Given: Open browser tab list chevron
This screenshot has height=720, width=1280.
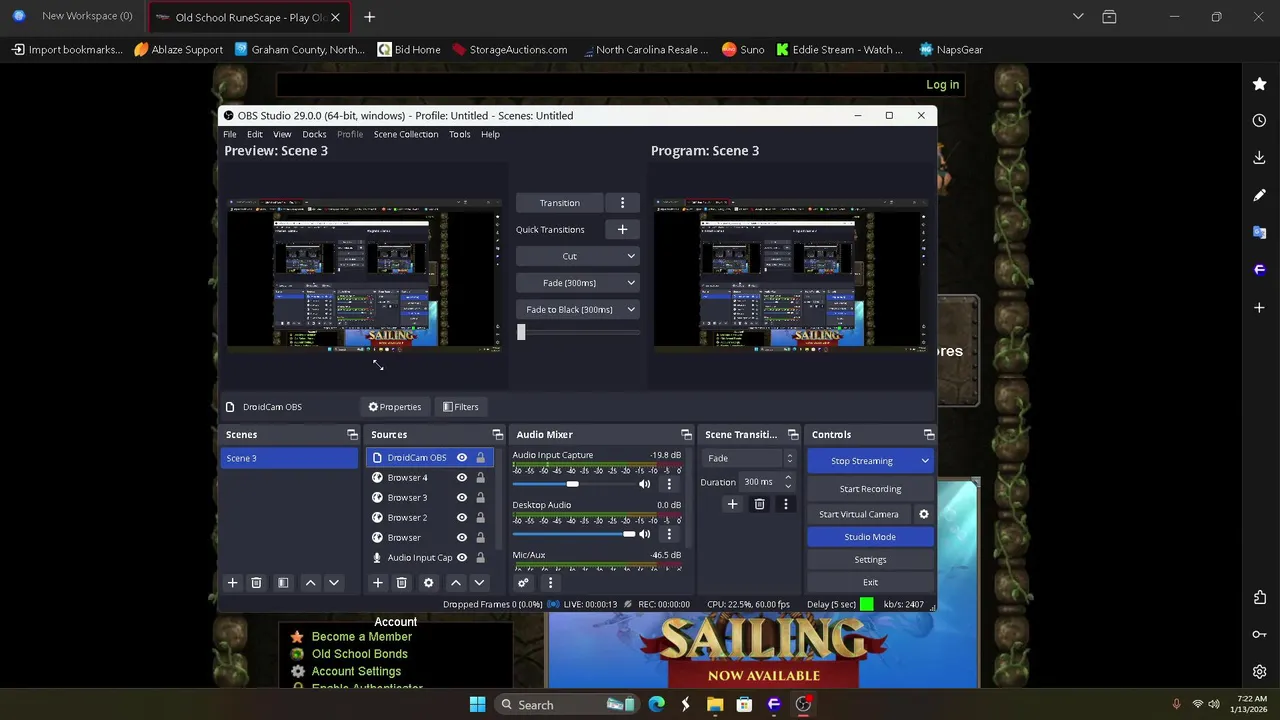Looking at the screenshot, I should click(x=1077, y=17).
